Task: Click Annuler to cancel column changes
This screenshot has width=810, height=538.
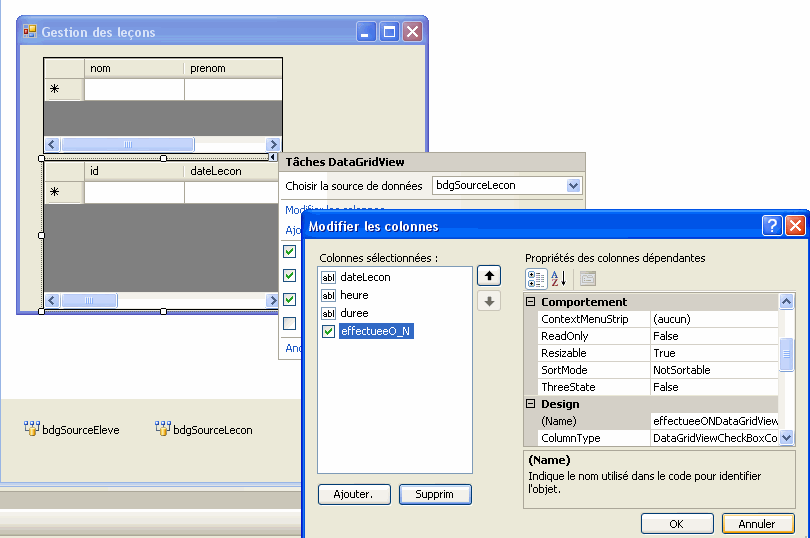Action: (758, 524)
